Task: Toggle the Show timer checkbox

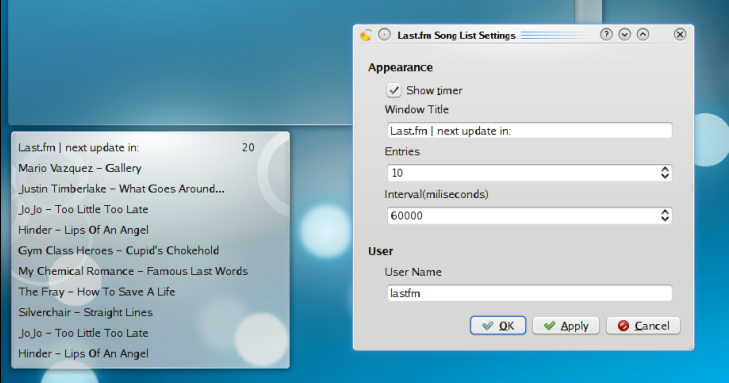Action: 394,90
